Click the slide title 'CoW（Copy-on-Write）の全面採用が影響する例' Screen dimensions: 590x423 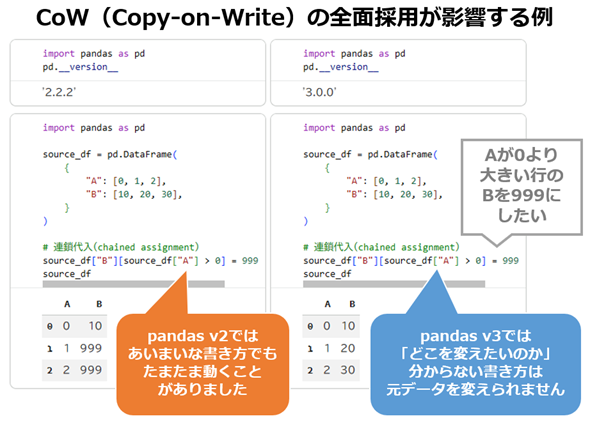(294, 17)
